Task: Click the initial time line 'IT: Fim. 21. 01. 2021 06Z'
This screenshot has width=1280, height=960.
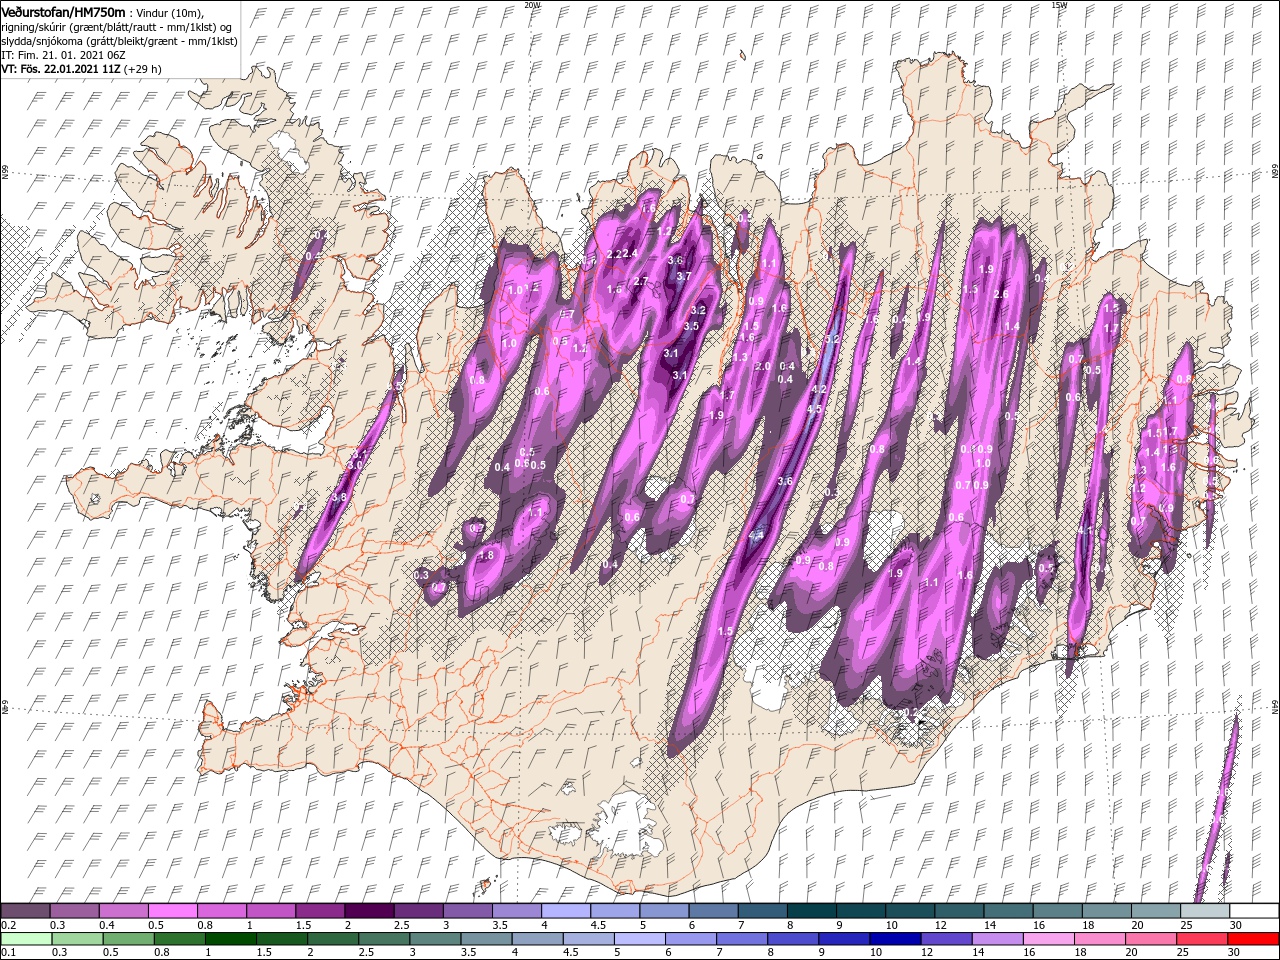Action: tap(63, 55)
